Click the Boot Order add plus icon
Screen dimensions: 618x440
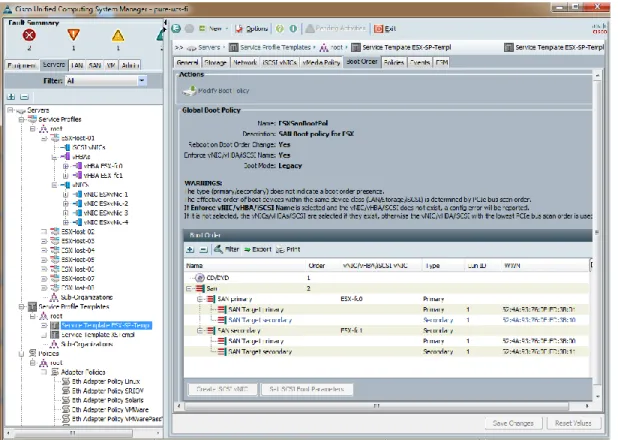coord(190,249)
